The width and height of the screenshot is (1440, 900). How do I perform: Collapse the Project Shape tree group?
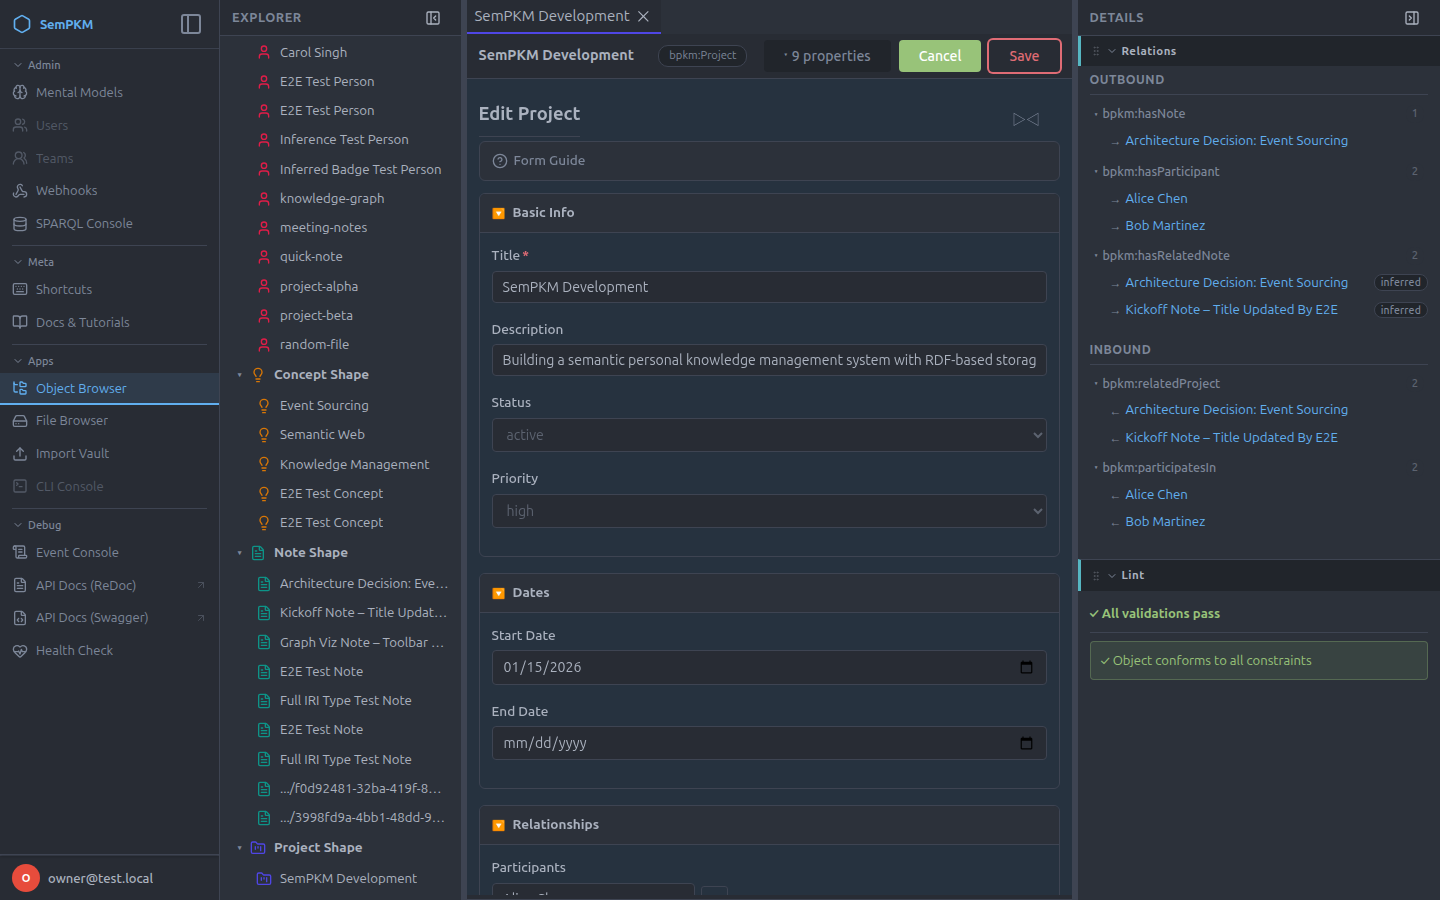pyautogui.click(x=240, y=848)
